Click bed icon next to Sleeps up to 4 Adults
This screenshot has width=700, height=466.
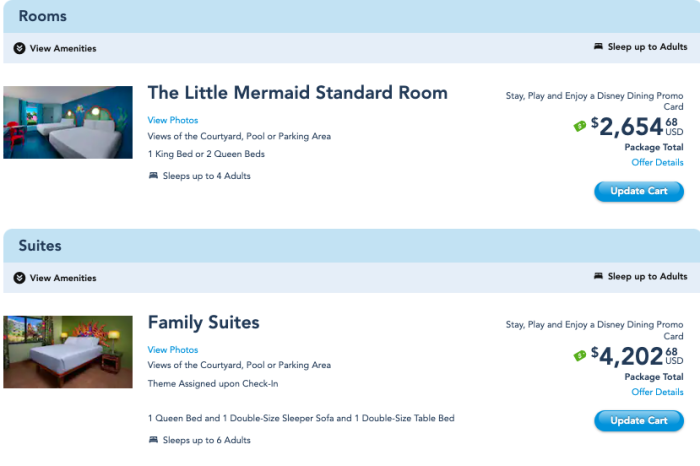coord(153,176)
